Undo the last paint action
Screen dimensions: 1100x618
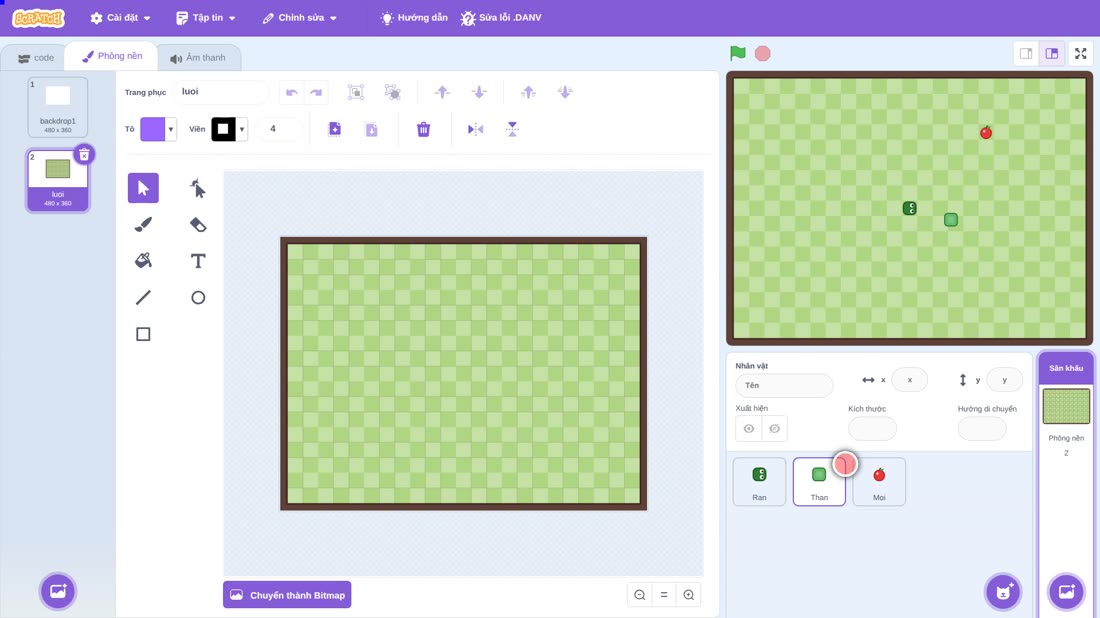292,92
